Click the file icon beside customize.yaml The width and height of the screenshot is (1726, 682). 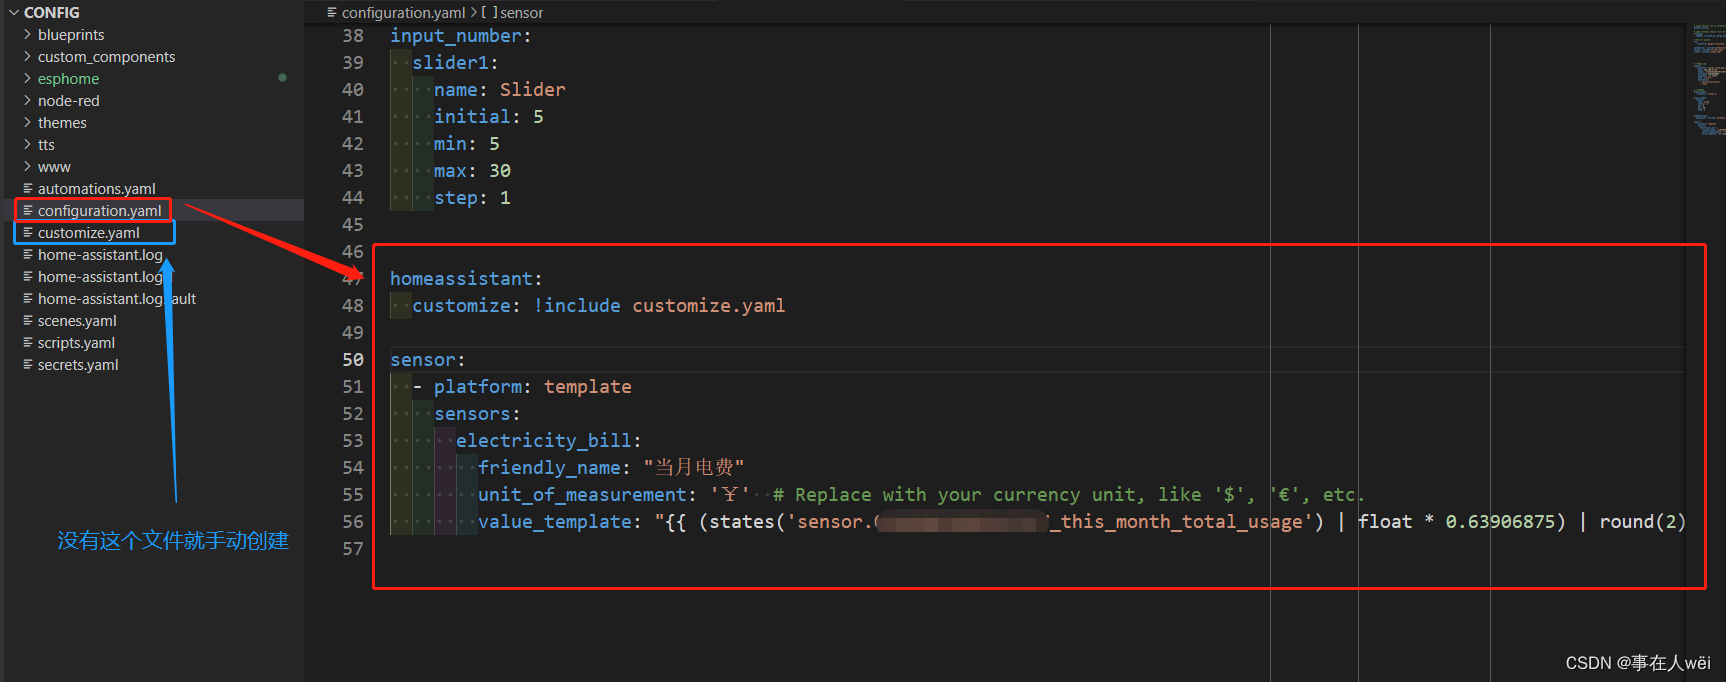click(x=28, y=232)
